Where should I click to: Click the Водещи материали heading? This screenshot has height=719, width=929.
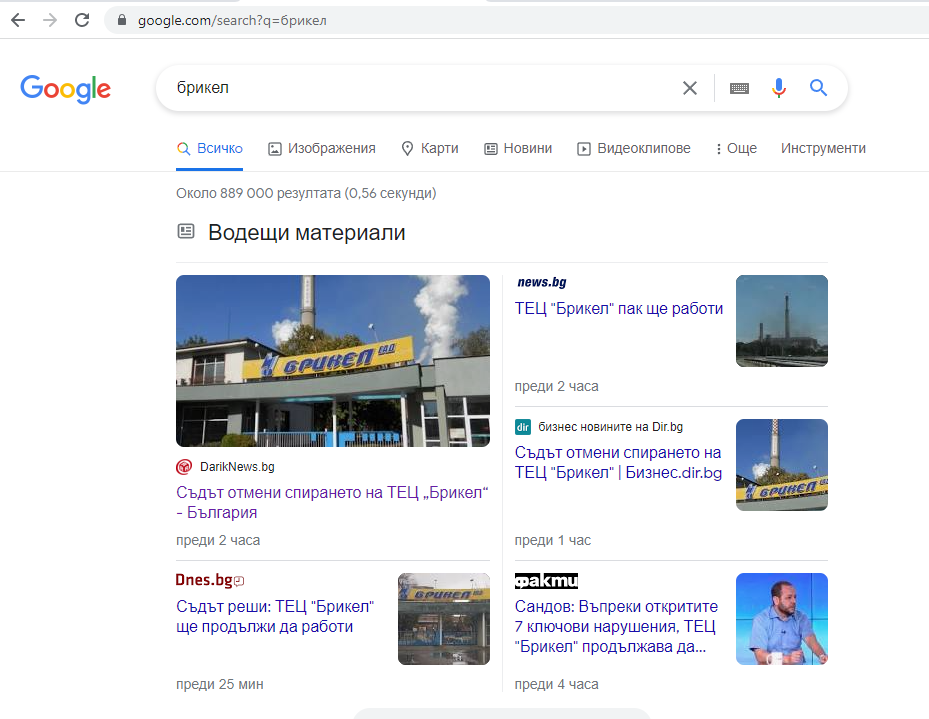click(x=306, y=233)
